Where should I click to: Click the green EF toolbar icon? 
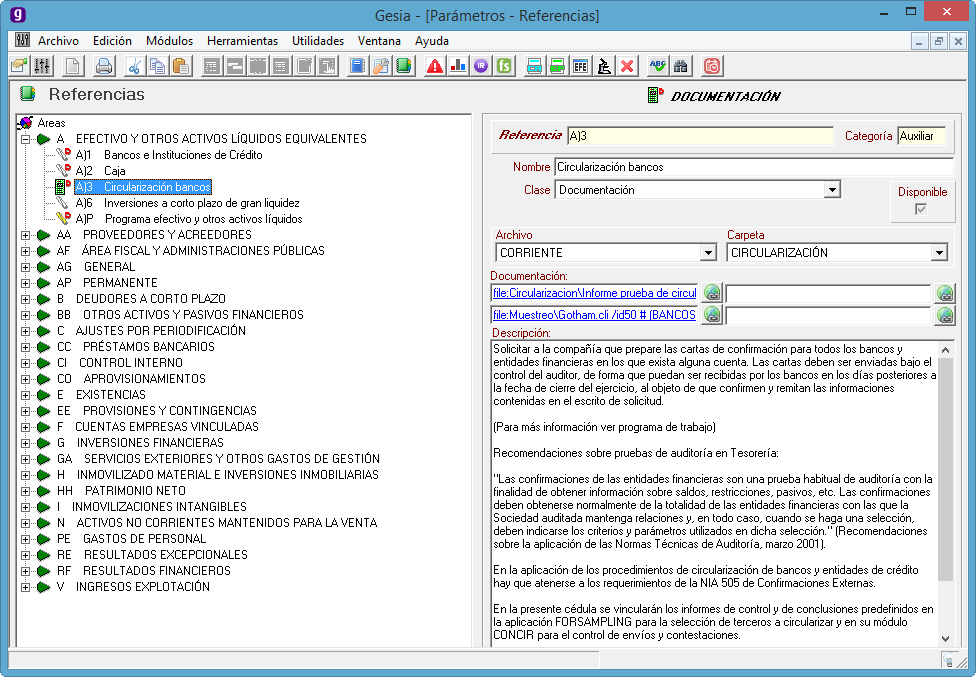tap(557, 66)
